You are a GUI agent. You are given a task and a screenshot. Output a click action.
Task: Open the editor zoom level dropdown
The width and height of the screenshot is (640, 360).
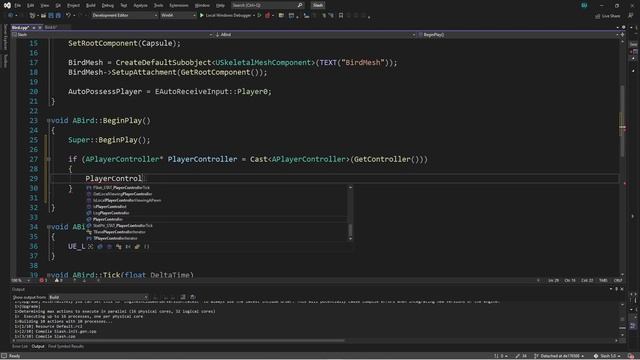(20, 280)
